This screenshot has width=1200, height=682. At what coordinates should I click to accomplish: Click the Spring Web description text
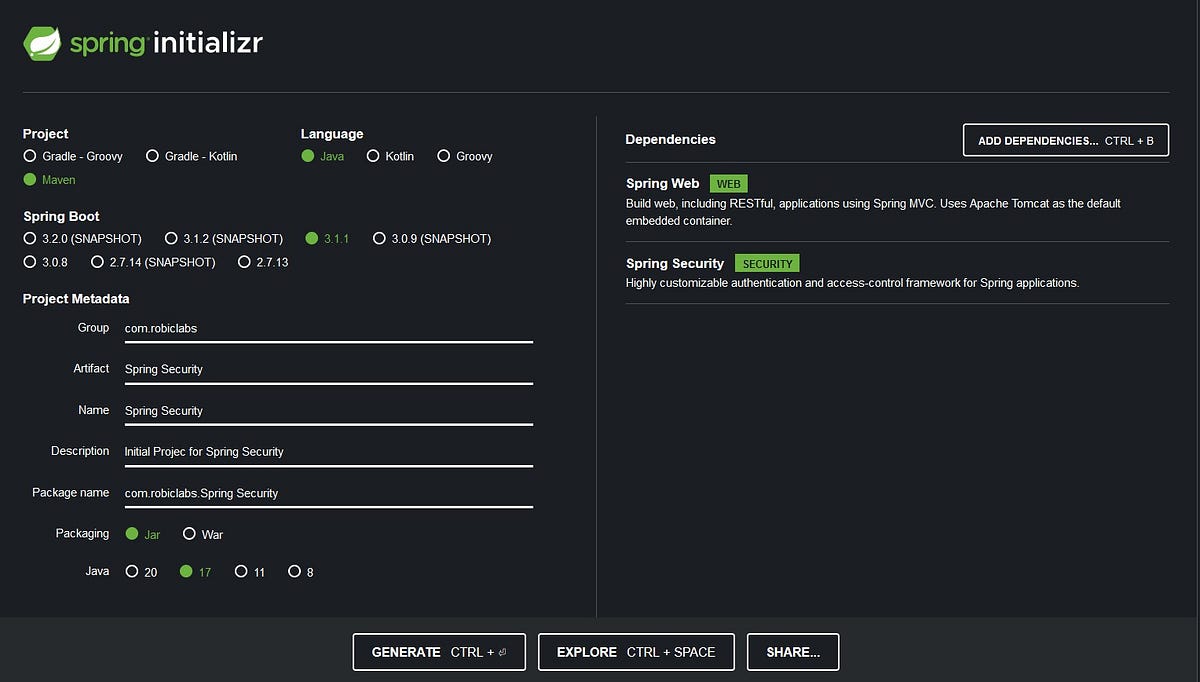pos(874,212)
